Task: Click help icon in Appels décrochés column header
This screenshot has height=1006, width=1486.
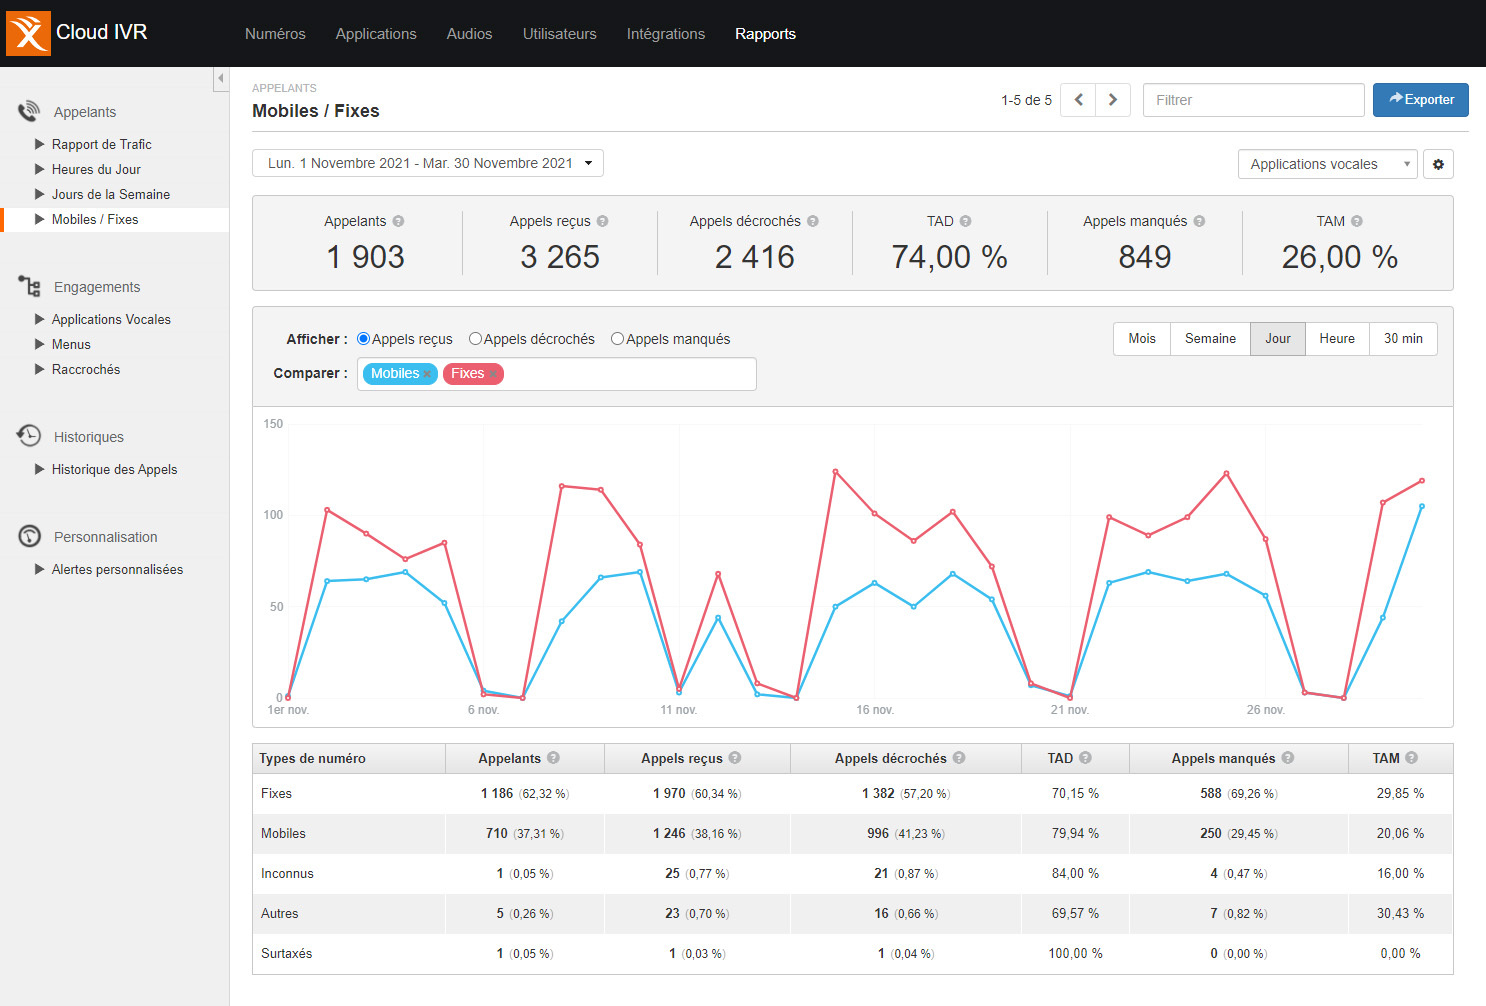Action: [959, 758]
